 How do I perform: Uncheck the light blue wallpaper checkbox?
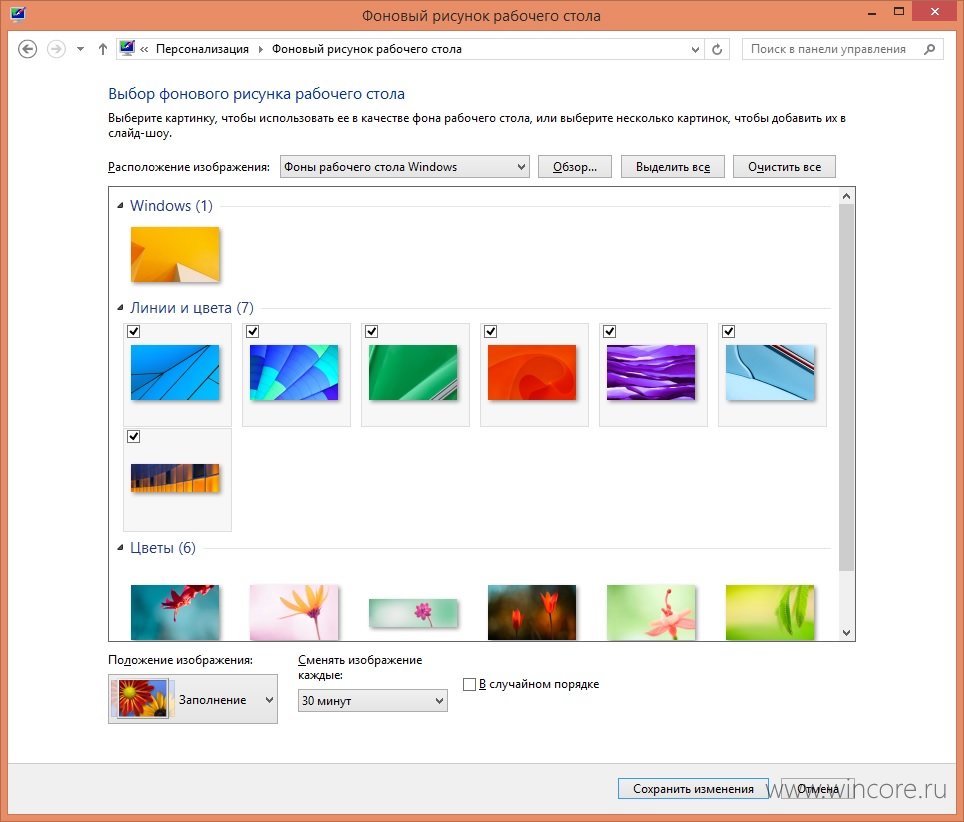[729, 332]
